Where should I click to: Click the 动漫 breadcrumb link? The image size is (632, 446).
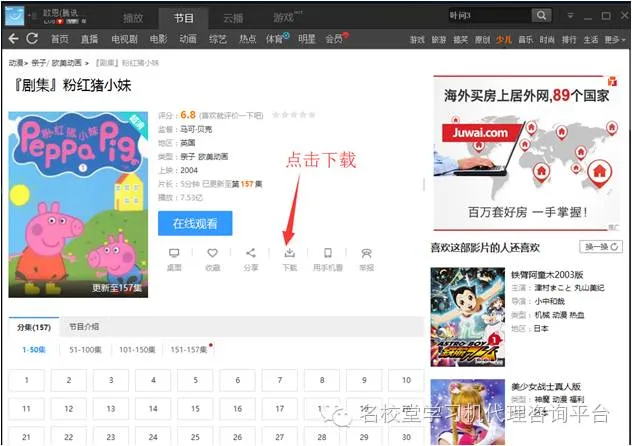point(16,63)
